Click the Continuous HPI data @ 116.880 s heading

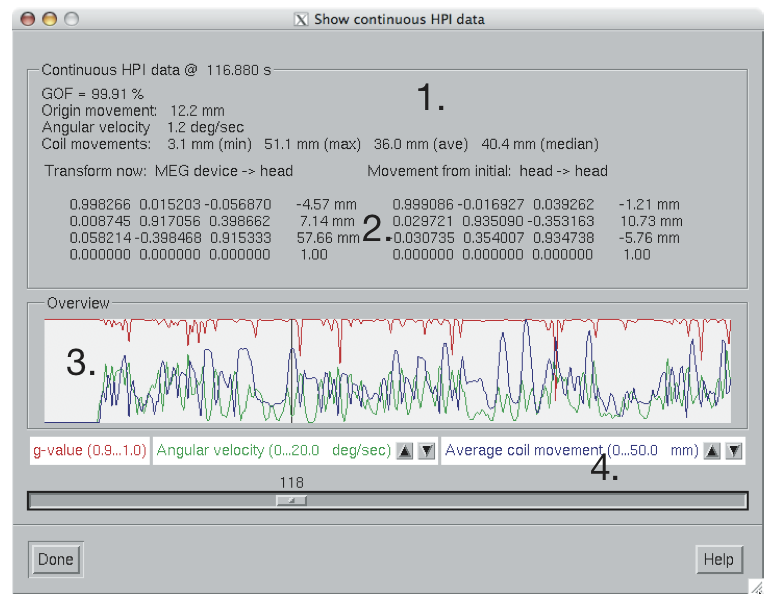point(156,70)
